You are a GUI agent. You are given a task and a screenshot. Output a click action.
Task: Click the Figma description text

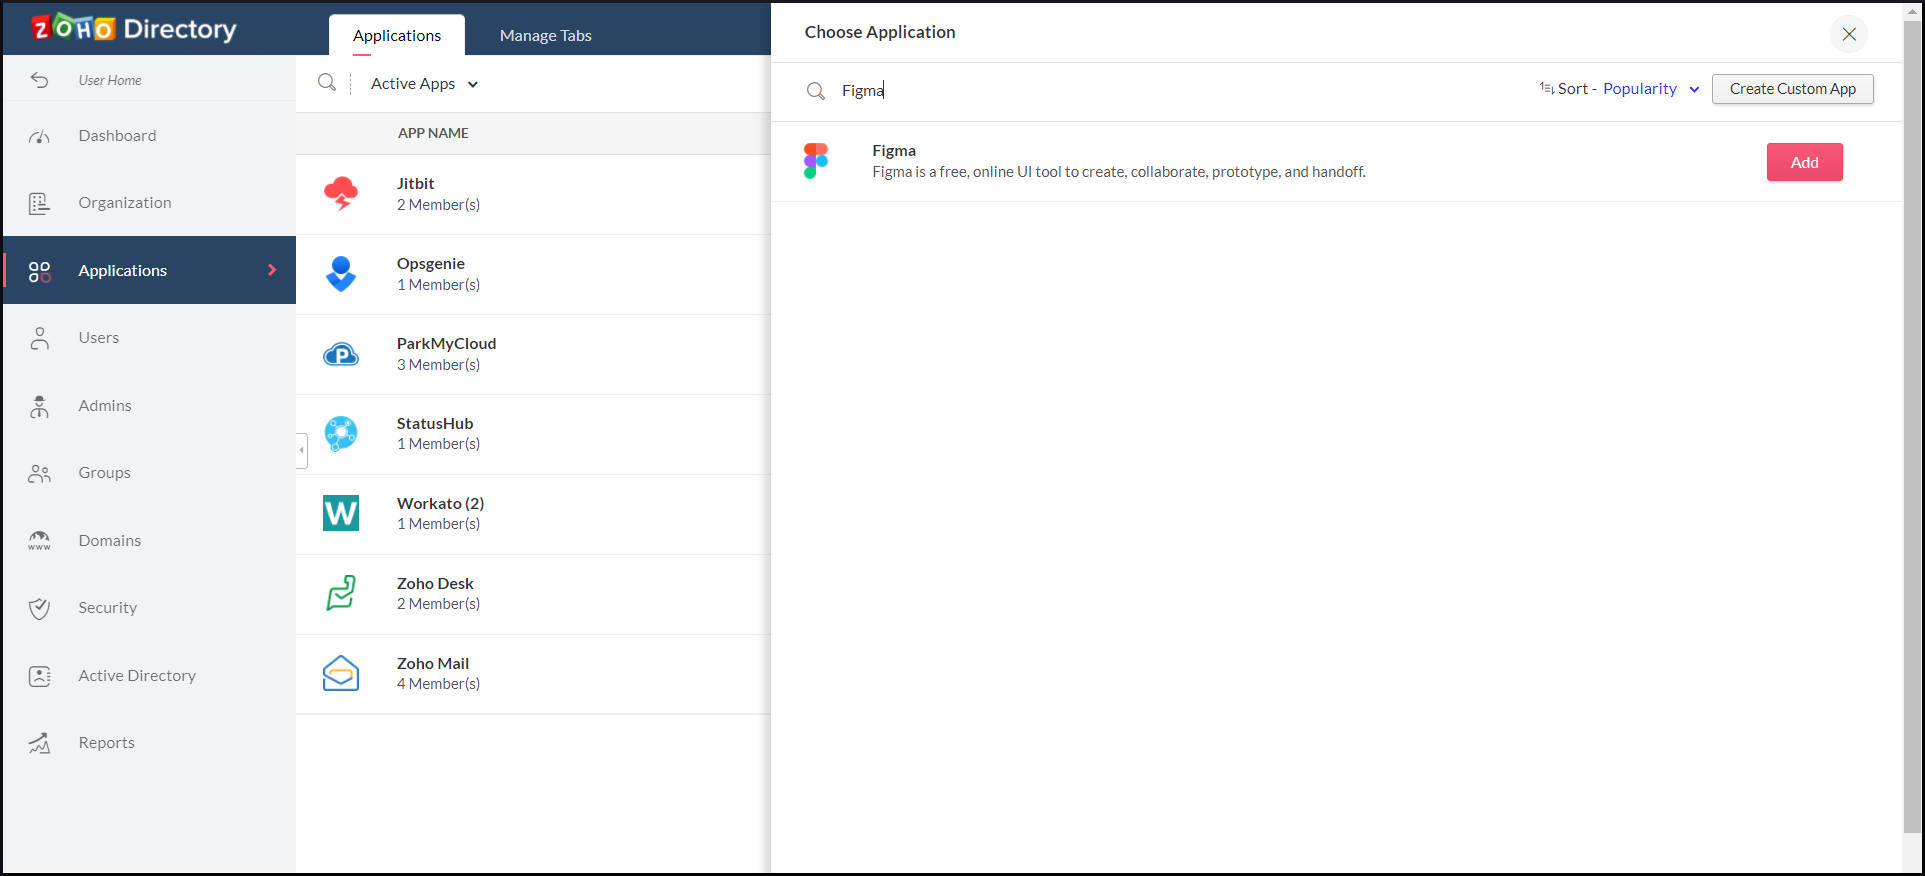coord(1119,172)
